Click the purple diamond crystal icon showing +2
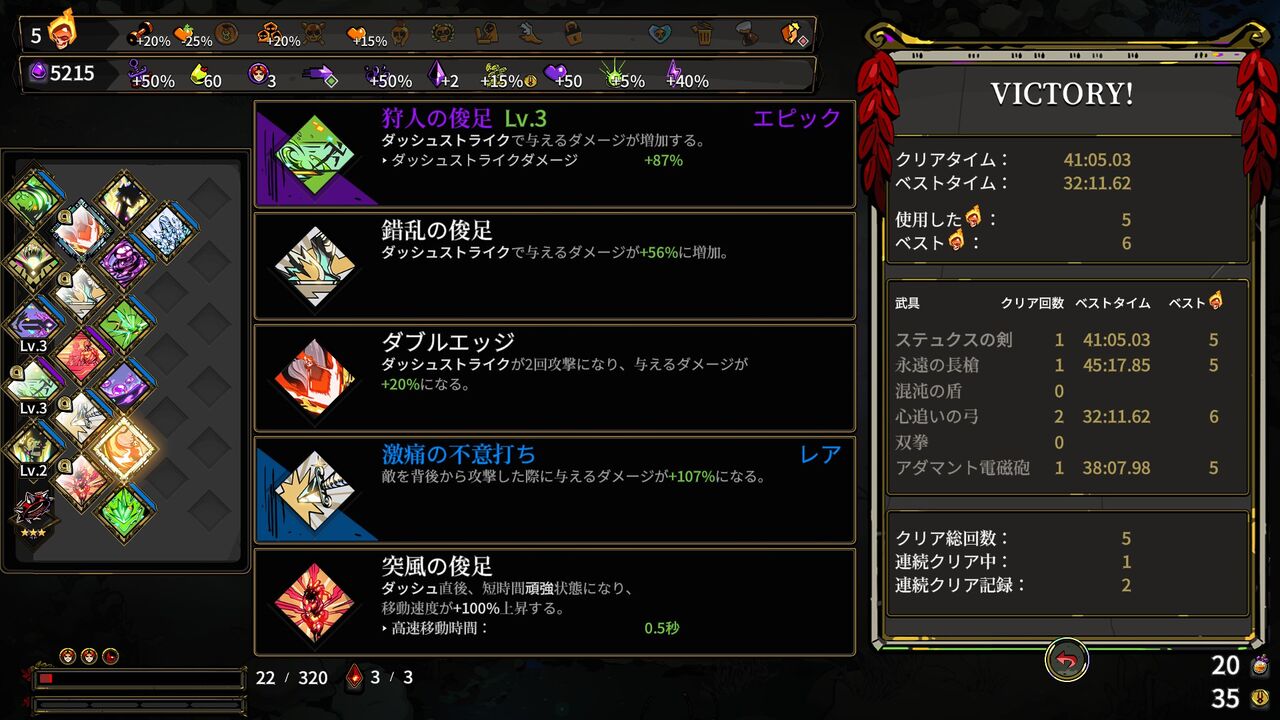1280x720 pixels. 437,73
